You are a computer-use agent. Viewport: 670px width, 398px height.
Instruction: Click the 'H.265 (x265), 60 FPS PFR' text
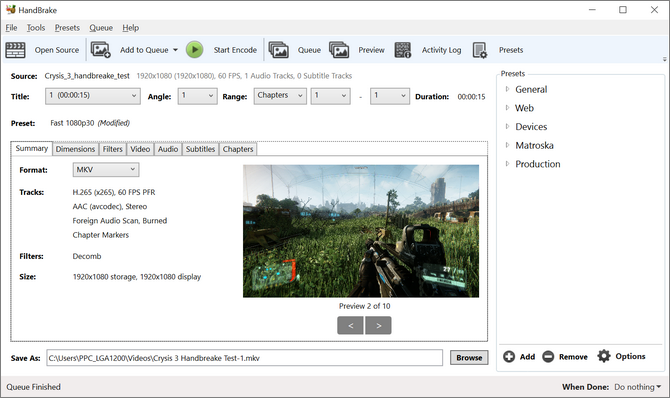point(114,192)
